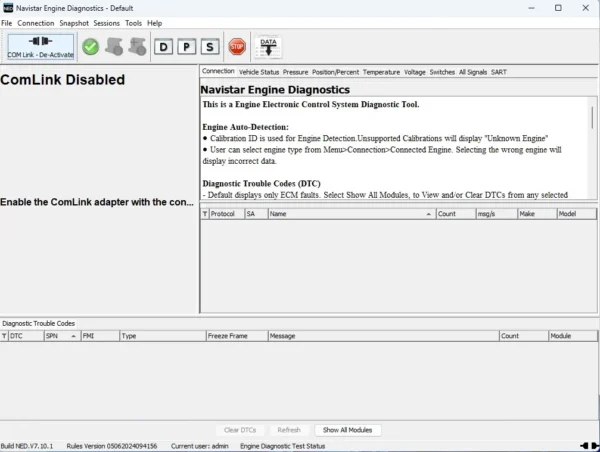Click the second grayed engine icon
600x452 pixels.
[x=137, y=47]
